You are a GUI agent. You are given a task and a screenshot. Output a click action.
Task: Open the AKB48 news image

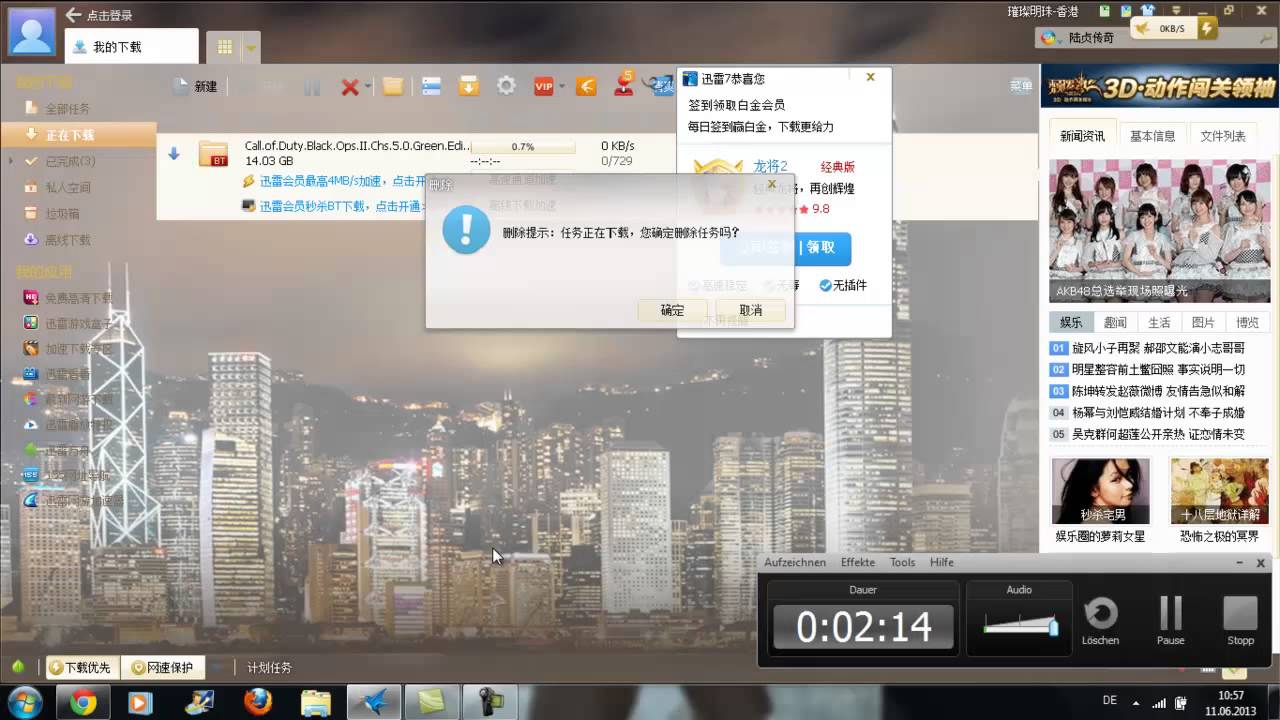click(x=1160, y=230)
